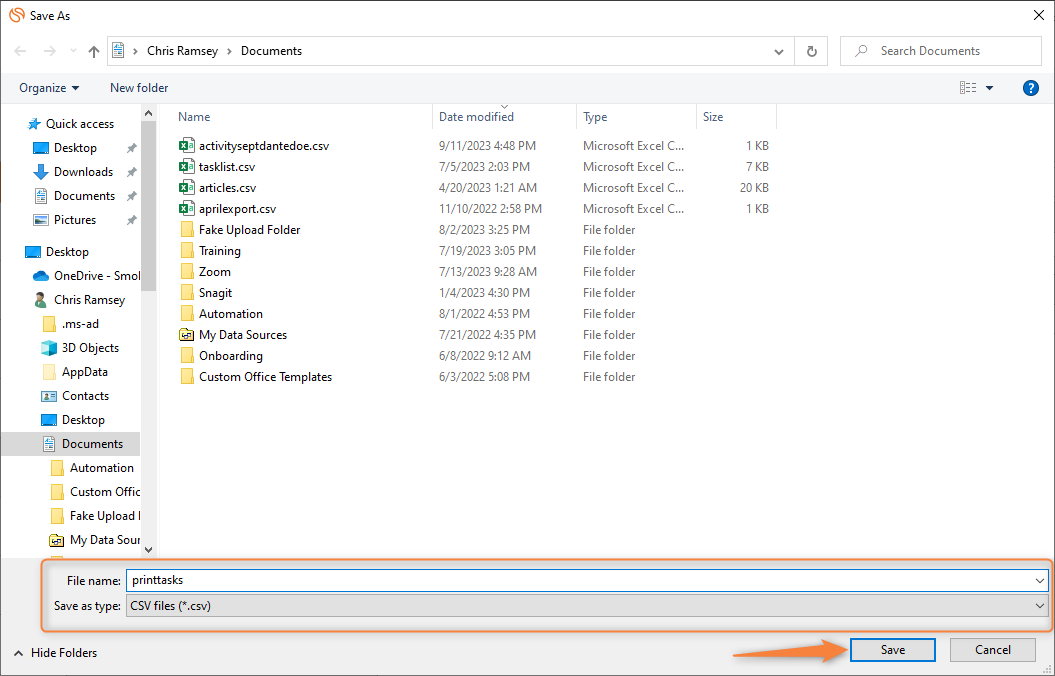1055x676 pixels.
Task: Open the Organize dropdown menu
Action: click(49, 88)
